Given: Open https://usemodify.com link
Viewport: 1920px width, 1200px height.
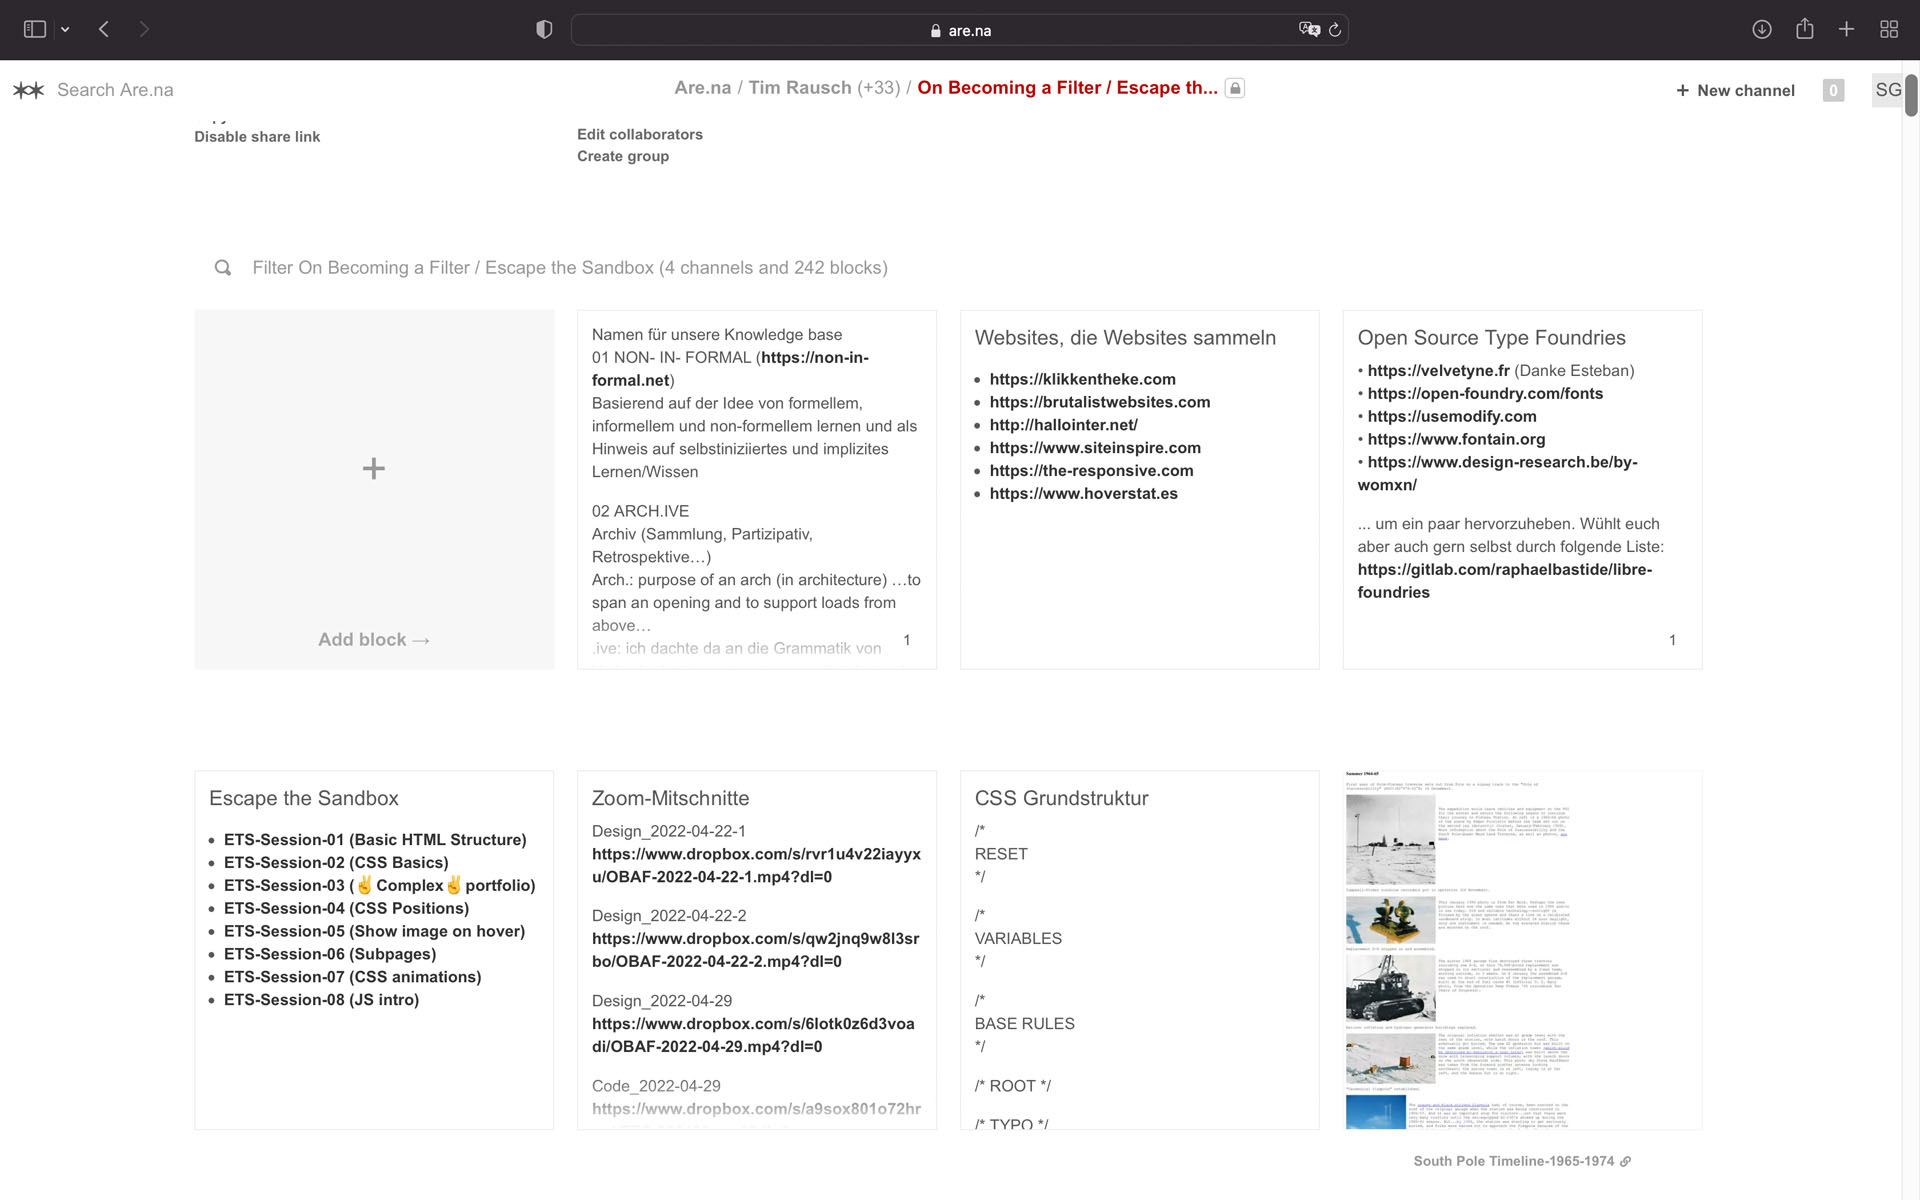Looking at the screenshot, I should pos(1451,417).
